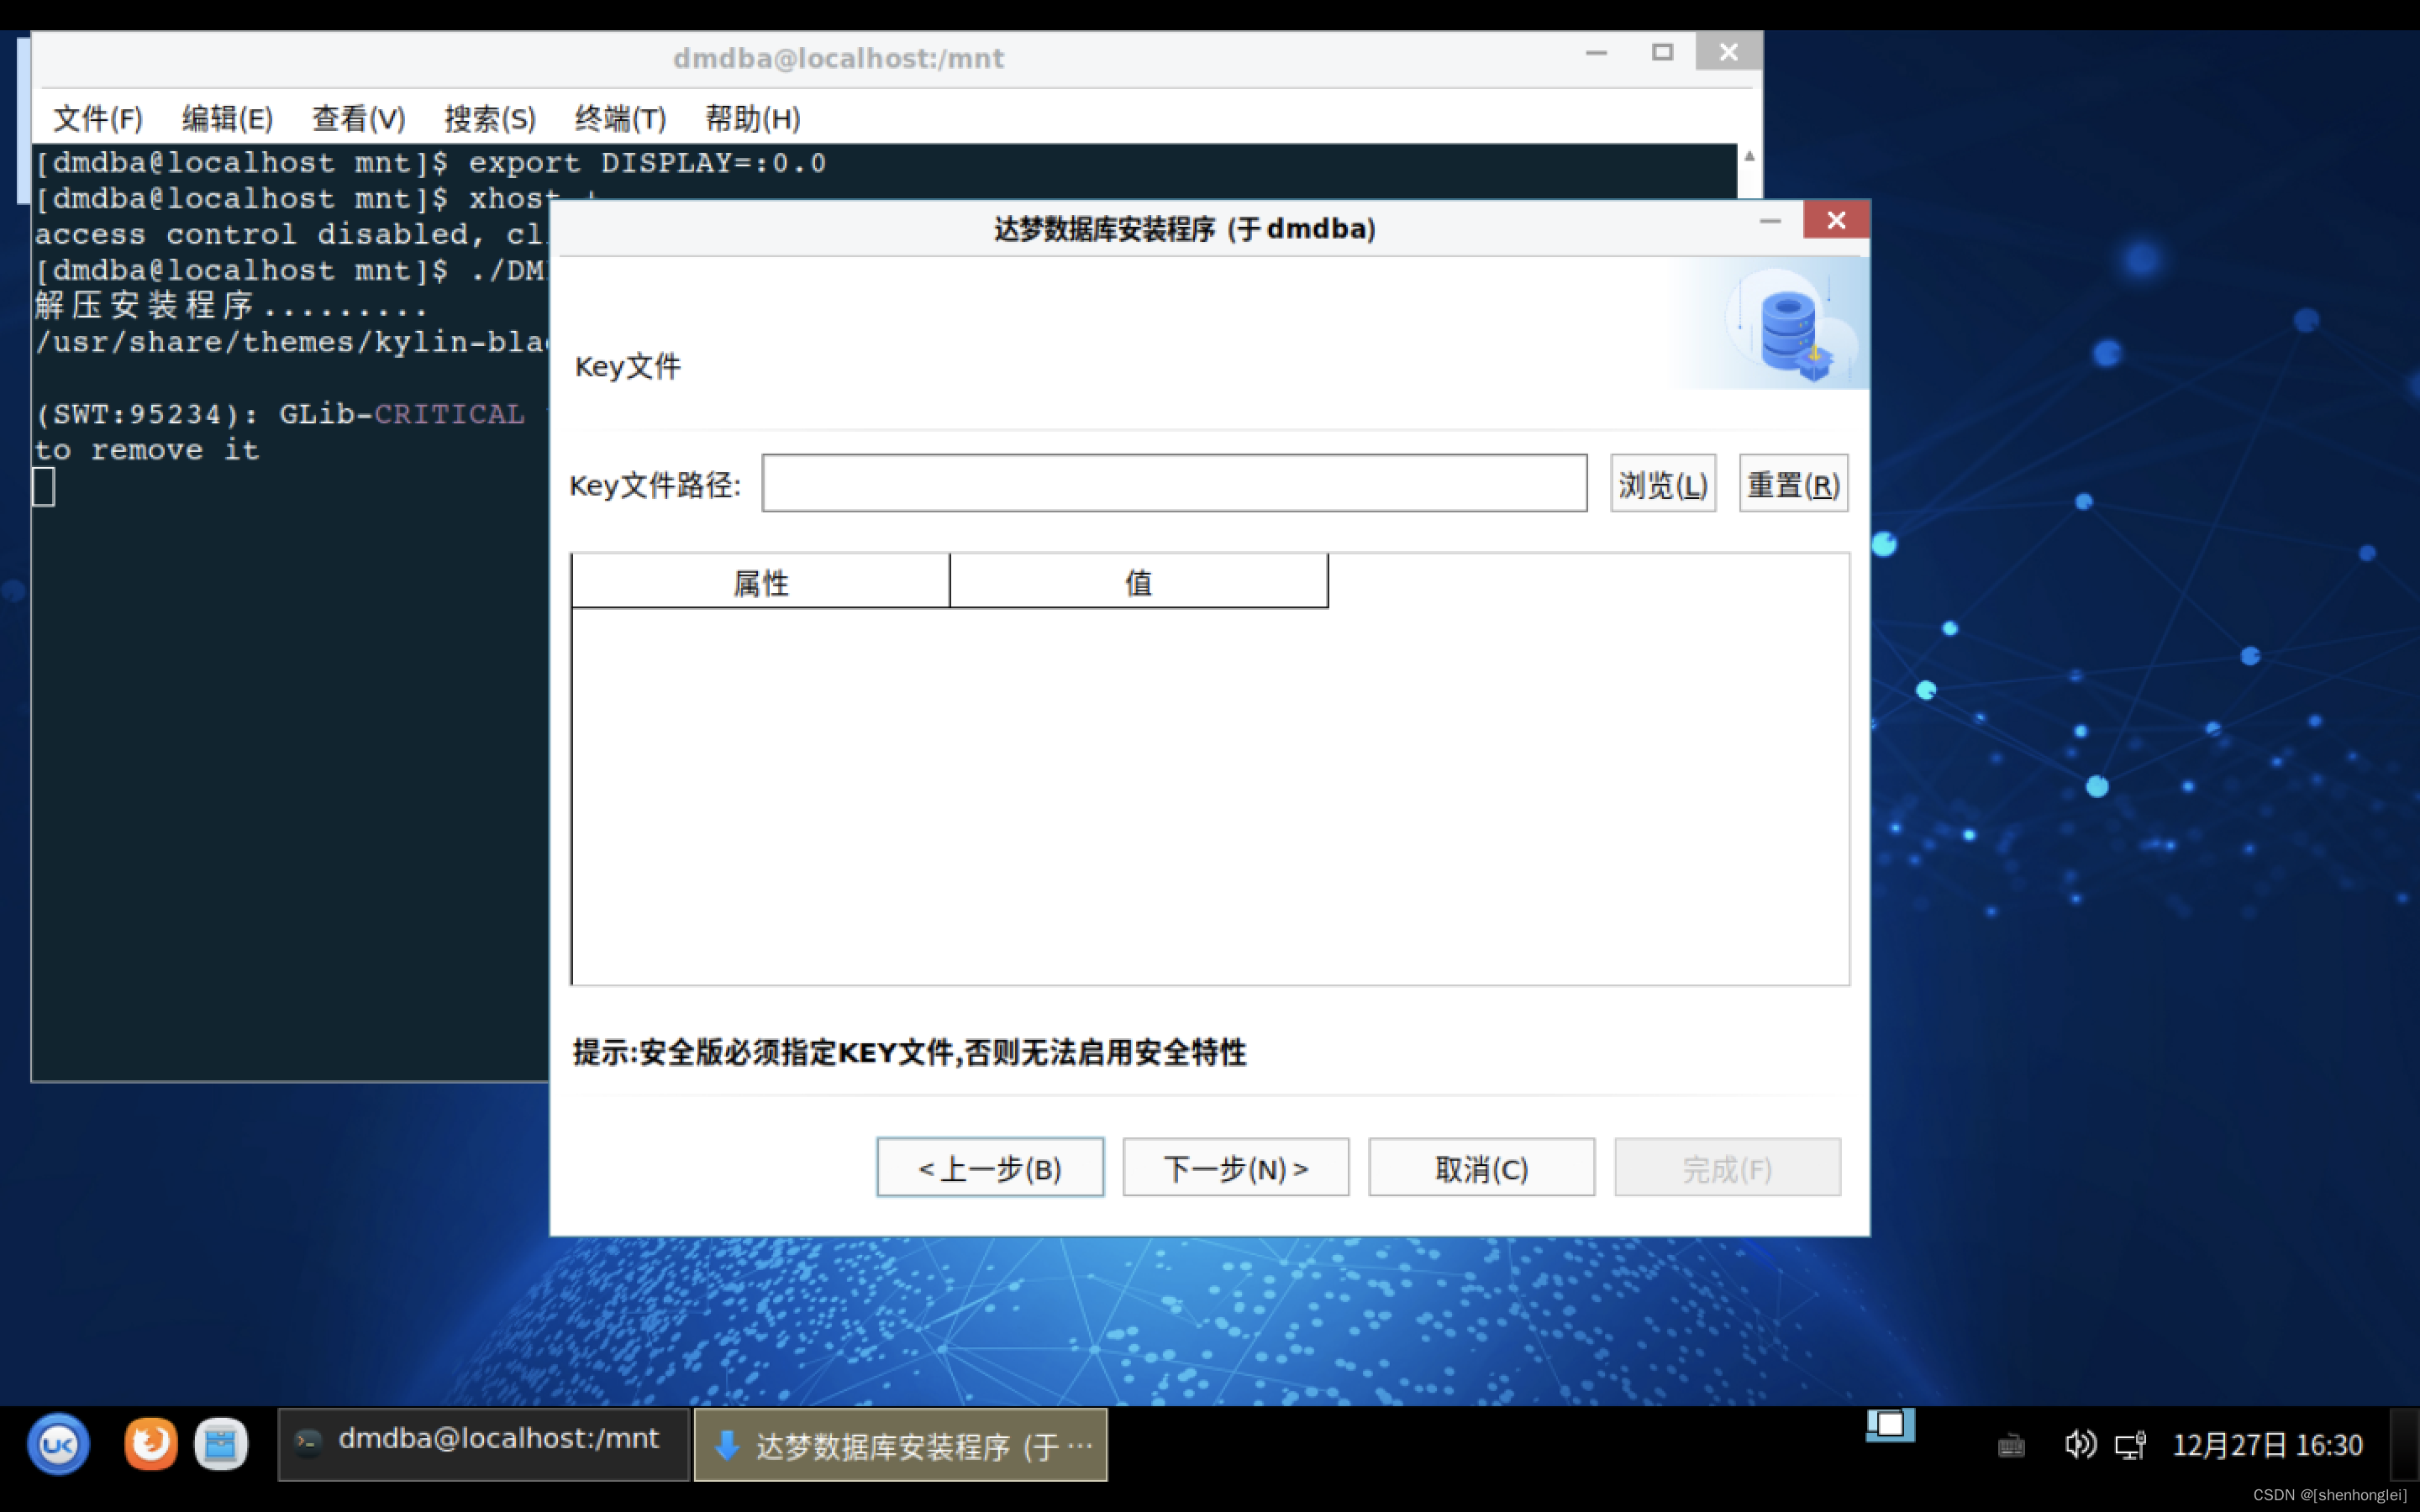
Task: Launch Firefox browser from the taskbar
Action: [151, 1444]
